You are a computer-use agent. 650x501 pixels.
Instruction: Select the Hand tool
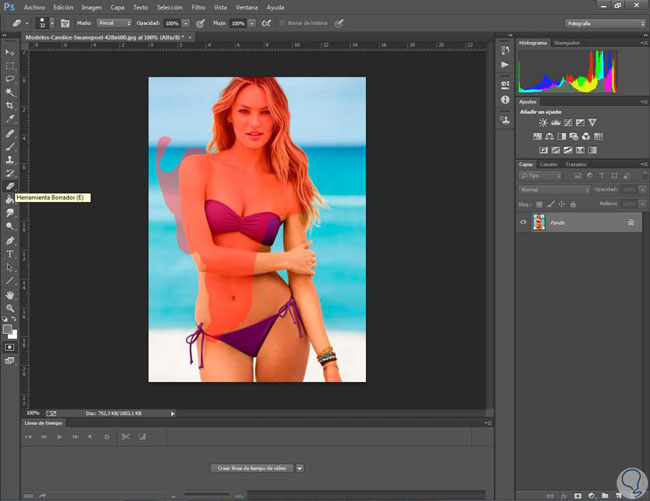[10, 295]
